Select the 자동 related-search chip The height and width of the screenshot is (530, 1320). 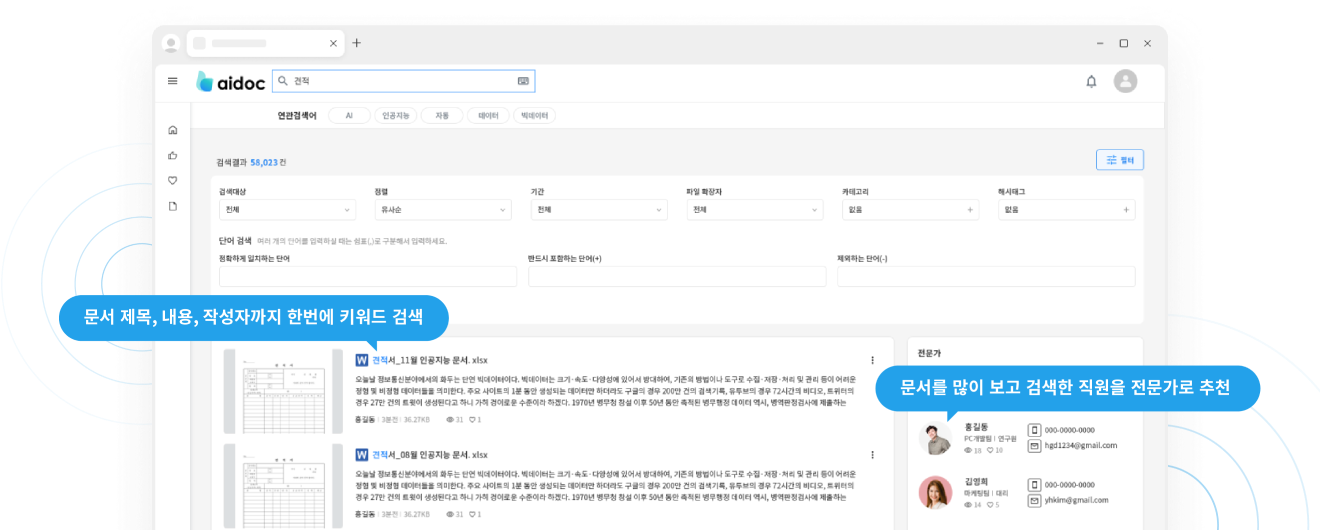tap(442, 116)
